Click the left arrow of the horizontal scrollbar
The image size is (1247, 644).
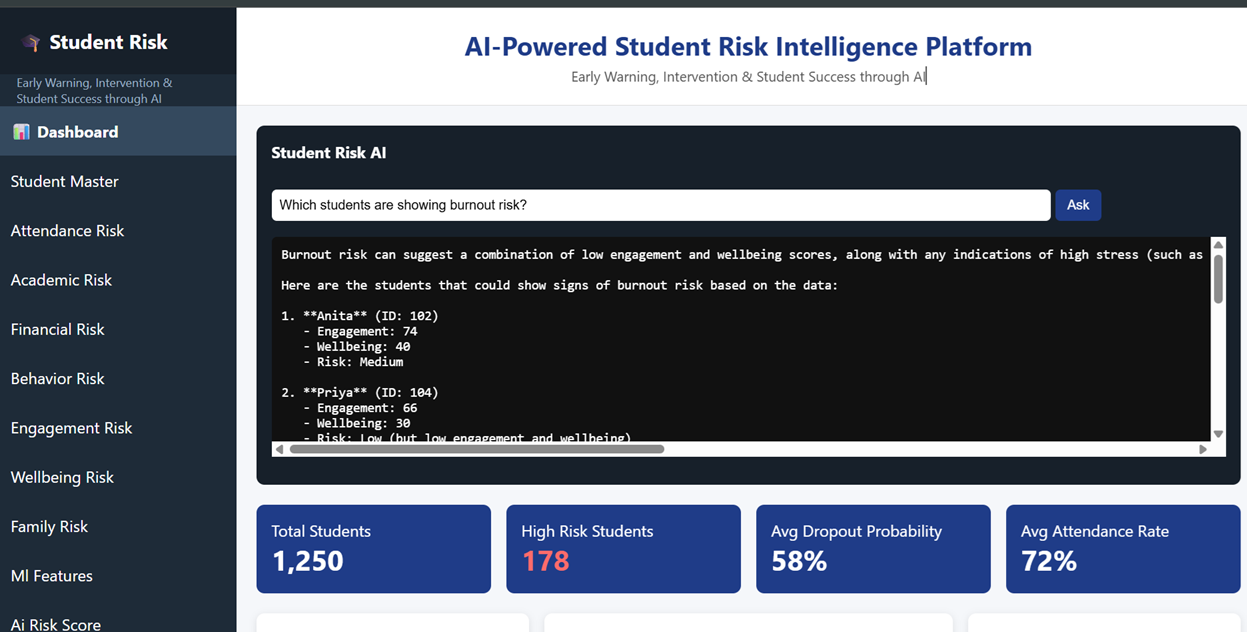tap(278, 449)
